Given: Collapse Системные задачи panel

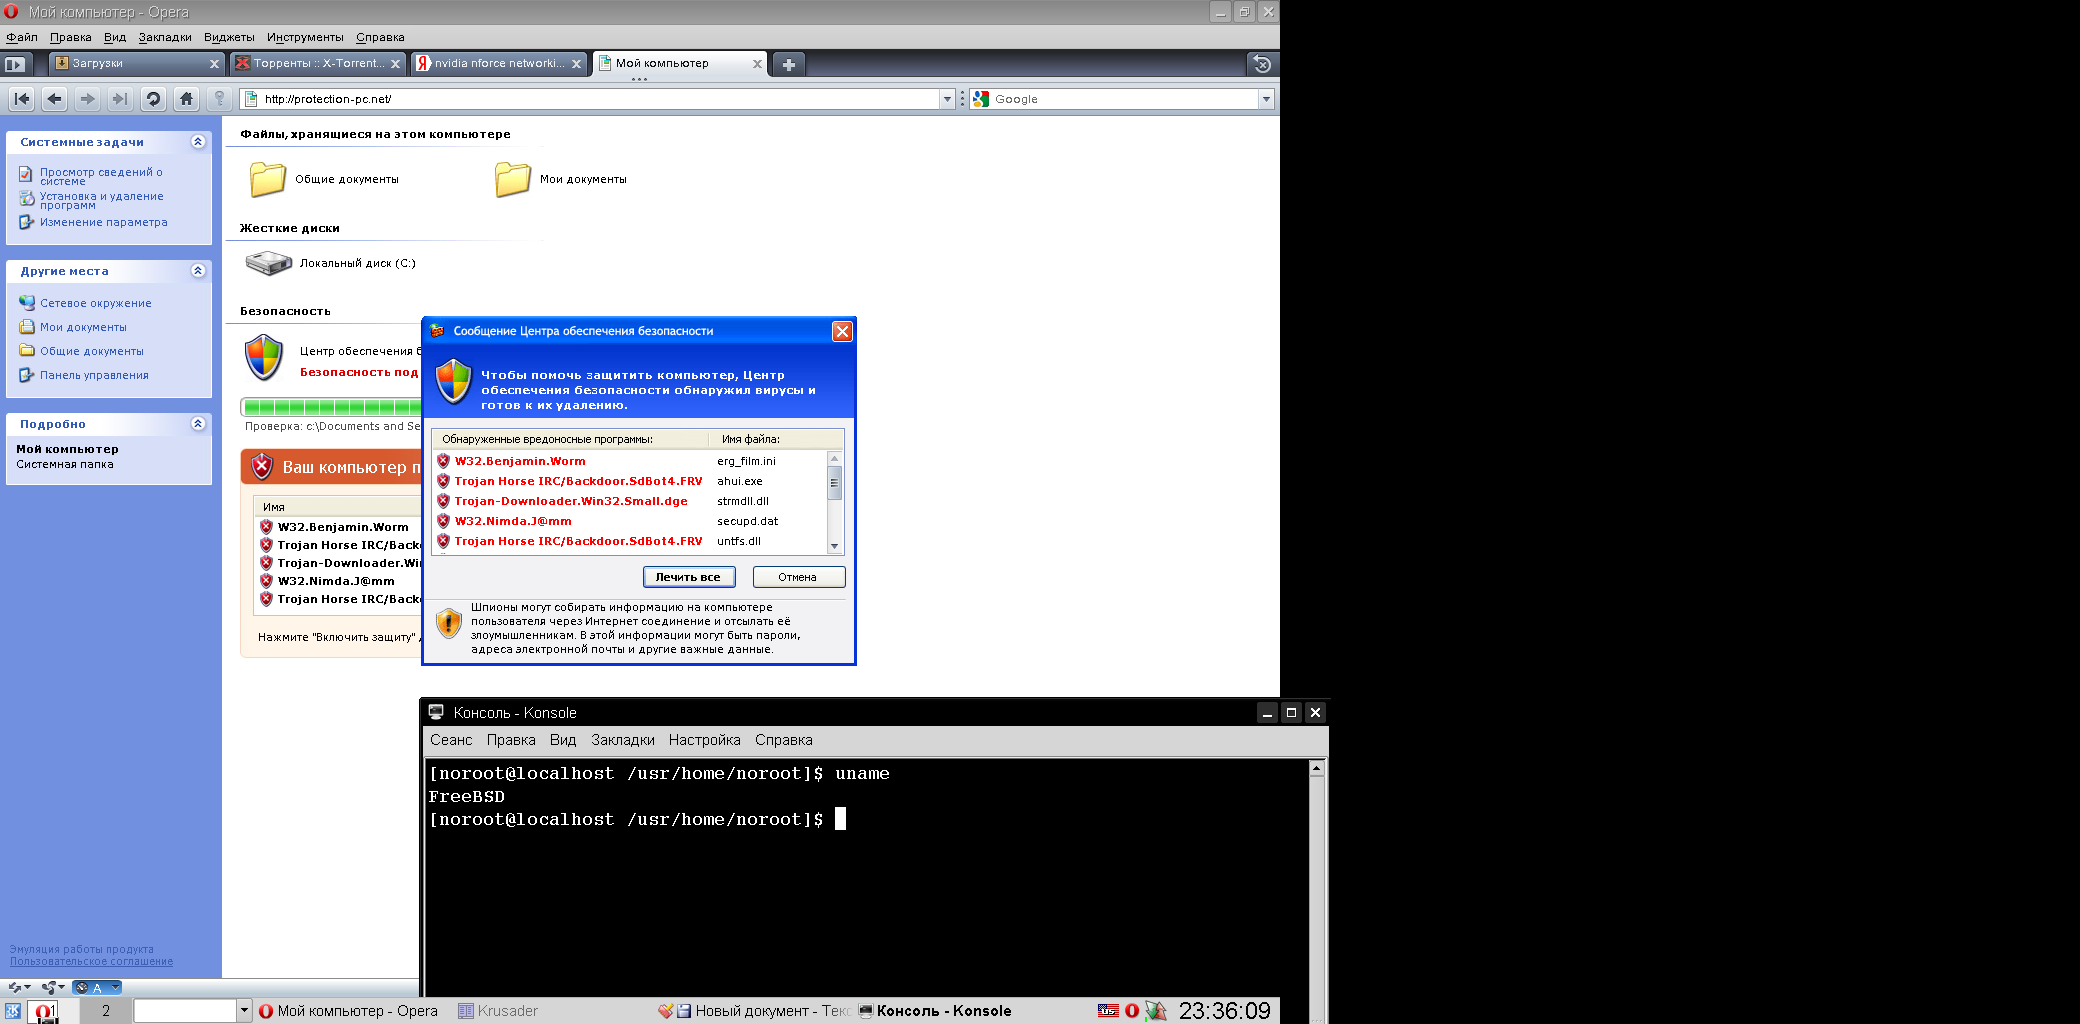Looking at the screenshot, I should (198, 142).
